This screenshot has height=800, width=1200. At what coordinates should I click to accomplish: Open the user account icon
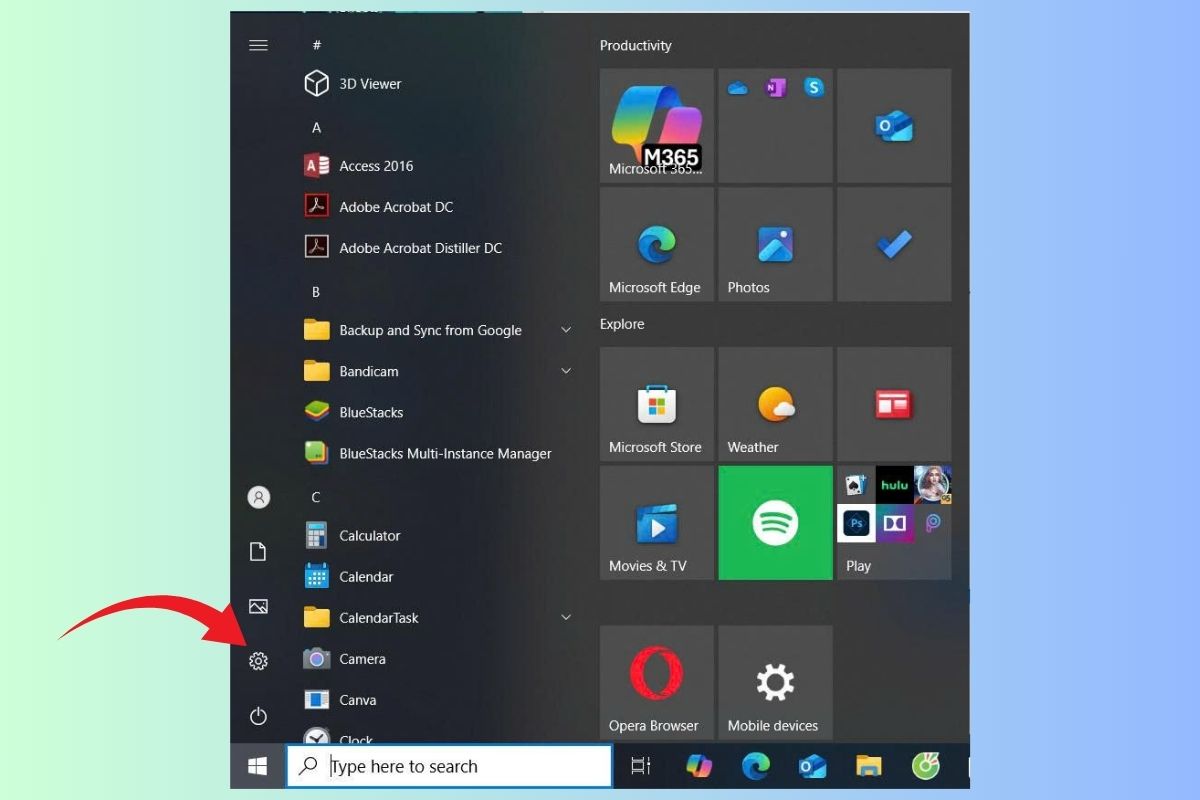259,497
